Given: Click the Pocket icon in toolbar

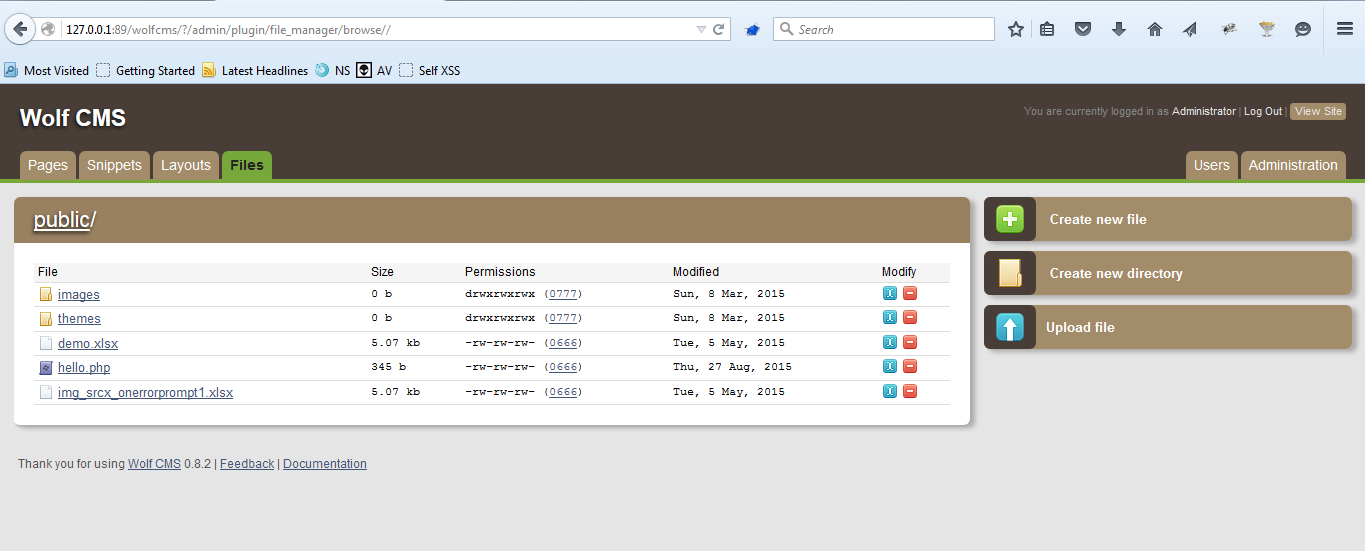Looking at the screenshot, I should point(1083,29).
